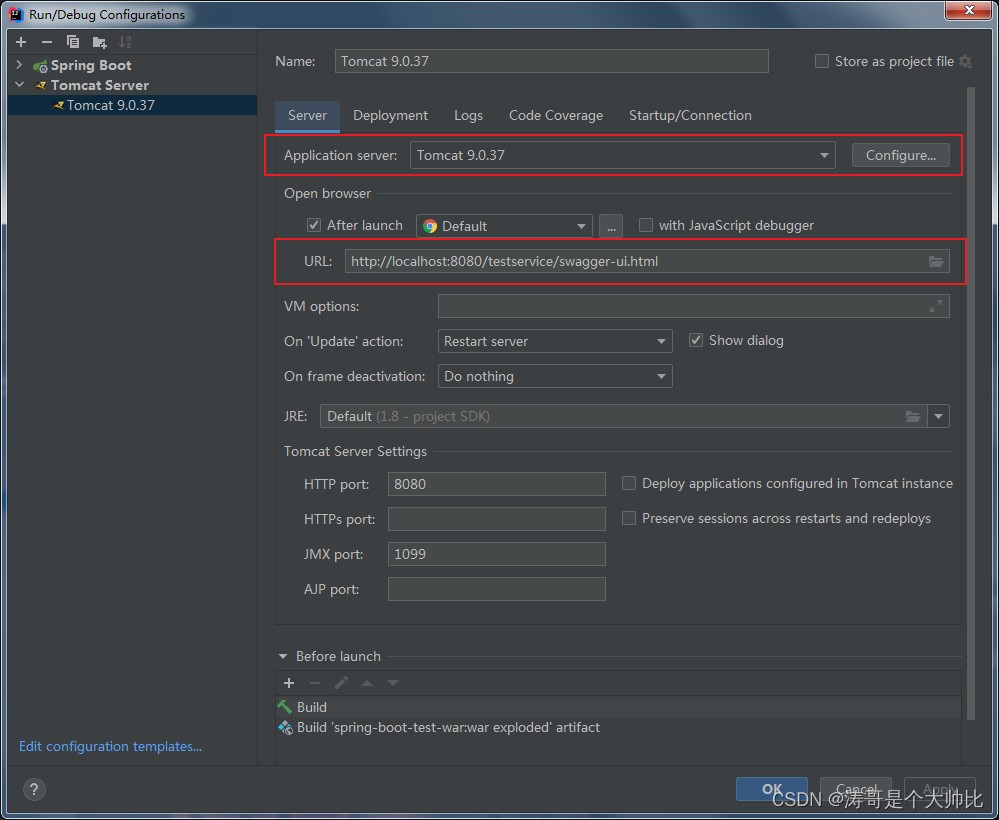Screen dimensions: 999x820
Task: Enable with JavaScript debugger
Action: [x=645, y=225]
